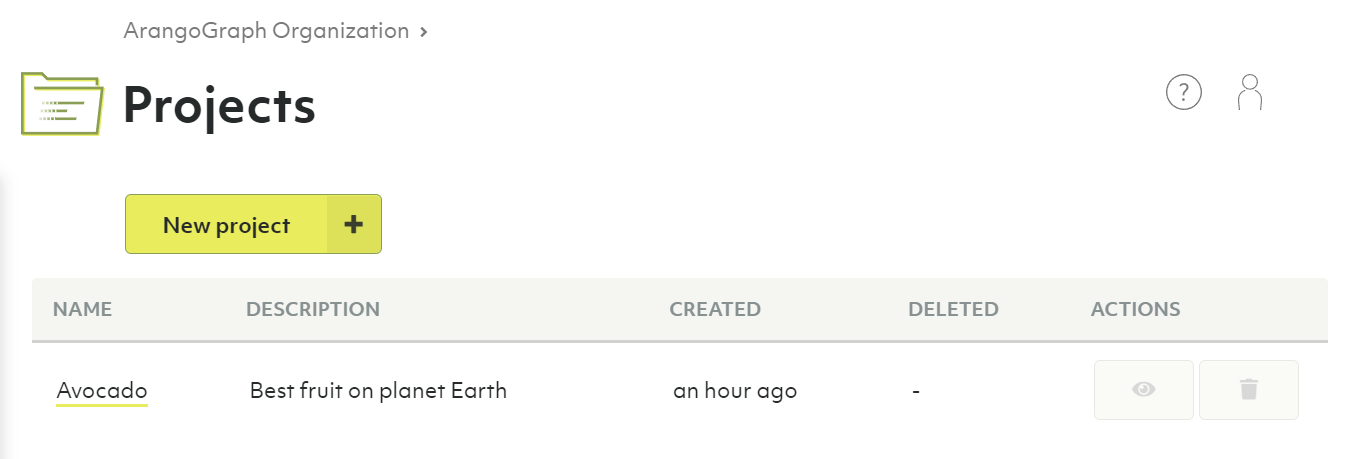Viewport: 1350px width, 459px height.
Task: Click the Projects folder icon
Action: tap(62, 104)
